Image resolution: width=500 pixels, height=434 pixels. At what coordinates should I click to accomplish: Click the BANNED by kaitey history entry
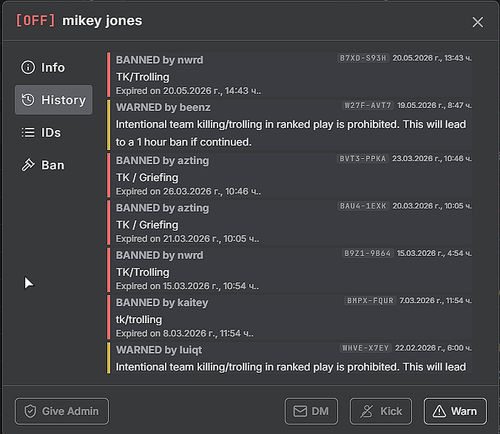pos(289,317)
